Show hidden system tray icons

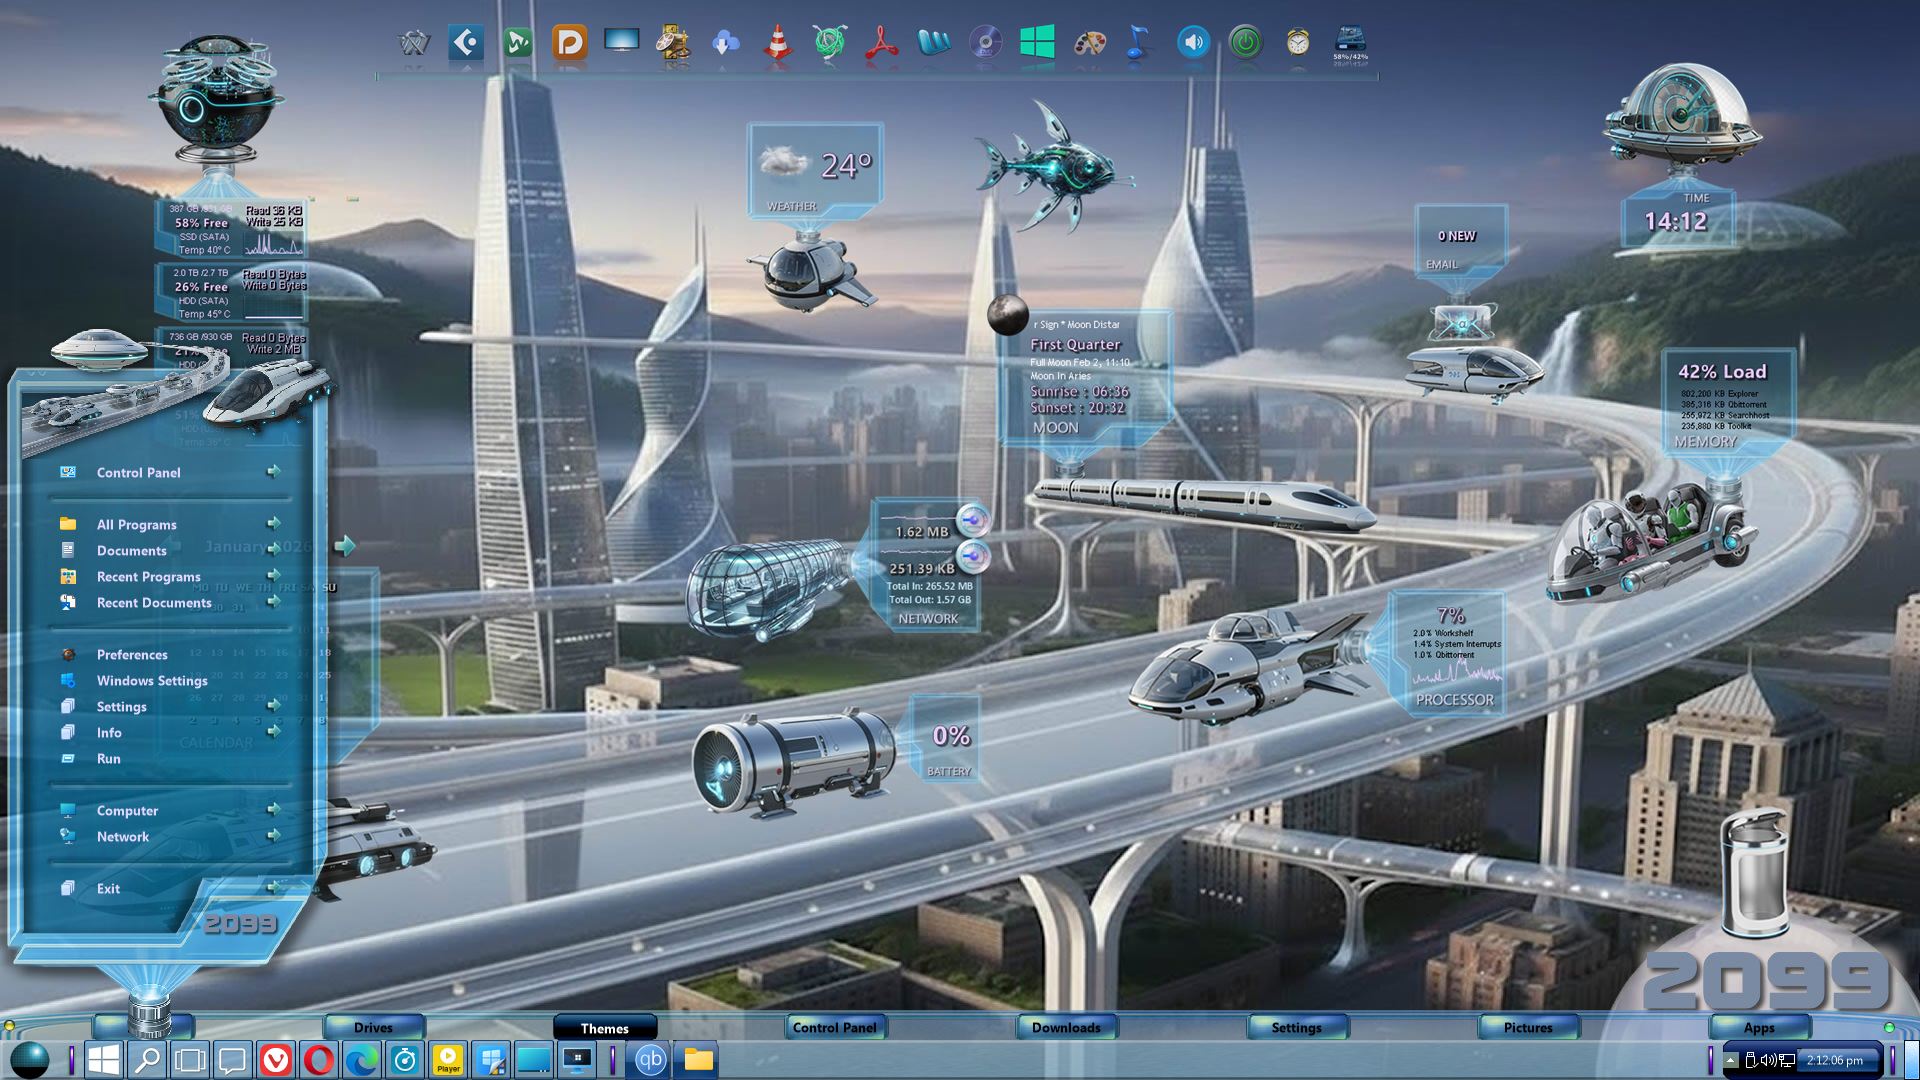click(x=1731, y=1060)
